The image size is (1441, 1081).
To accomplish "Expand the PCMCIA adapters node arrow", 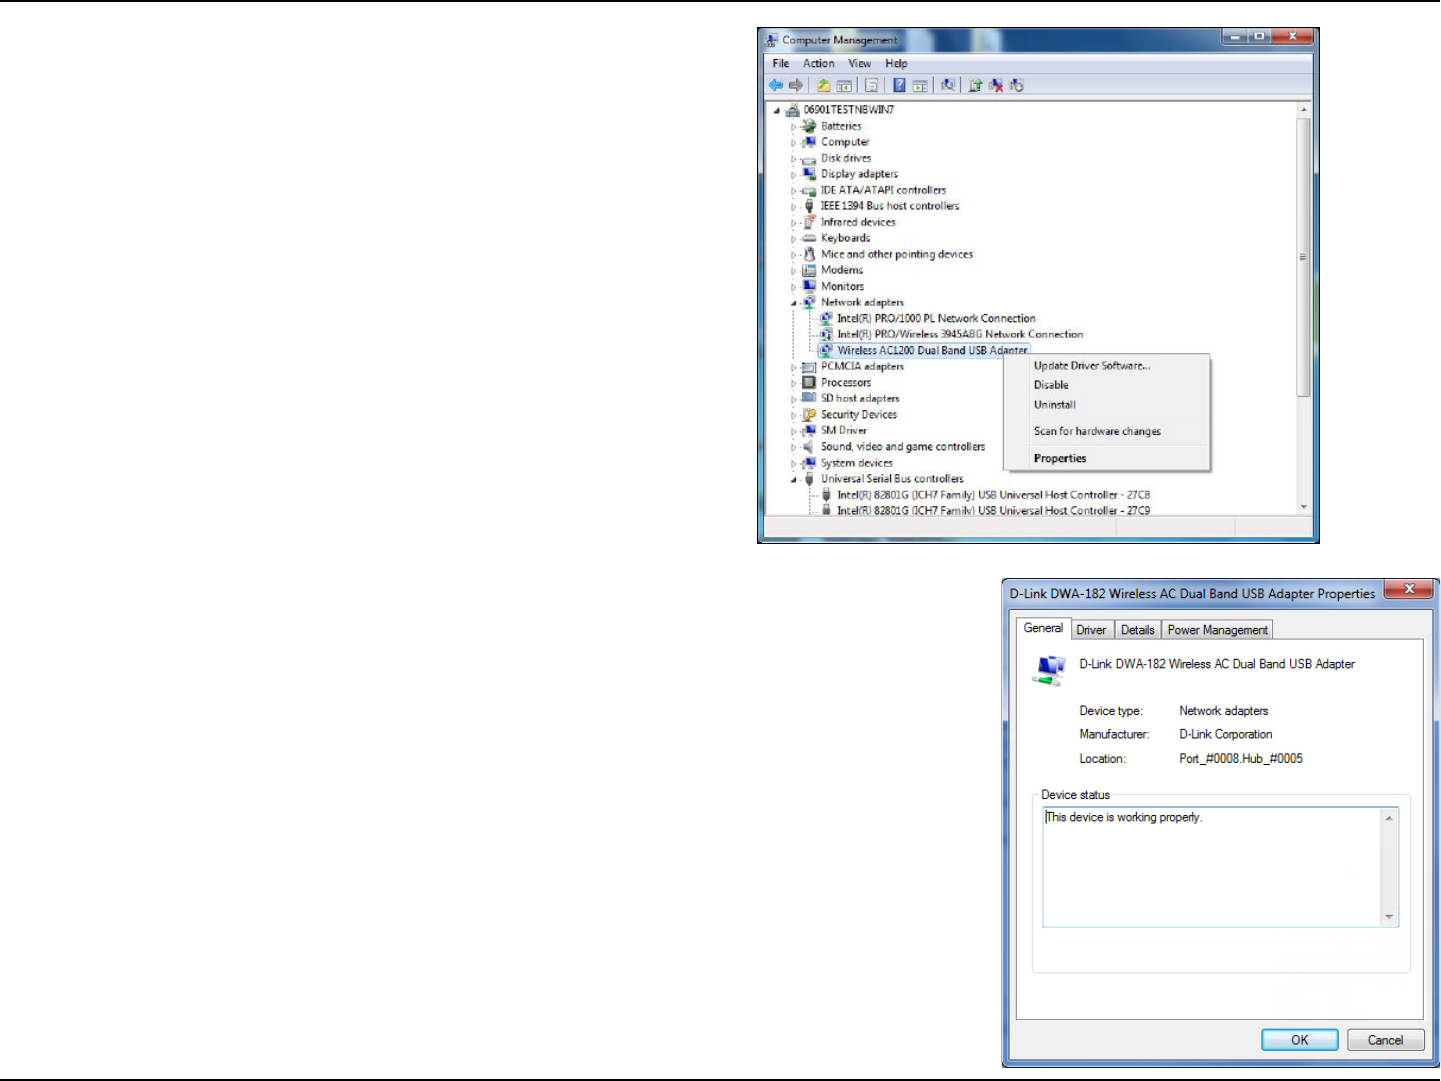I will point(794,367).
